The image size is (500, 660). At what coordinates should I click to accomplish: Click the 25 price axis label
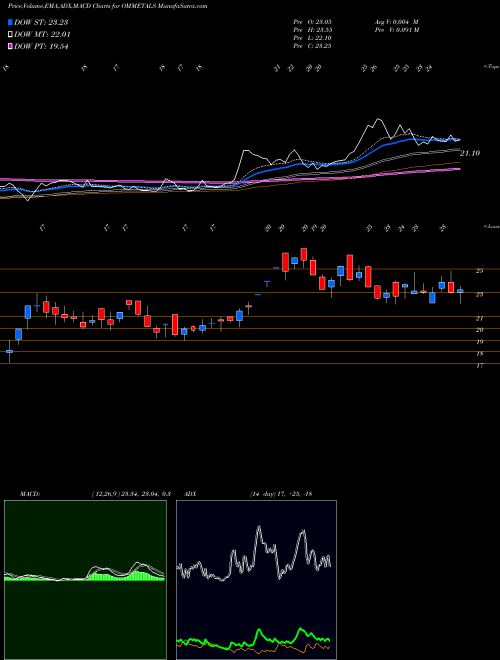479,271
